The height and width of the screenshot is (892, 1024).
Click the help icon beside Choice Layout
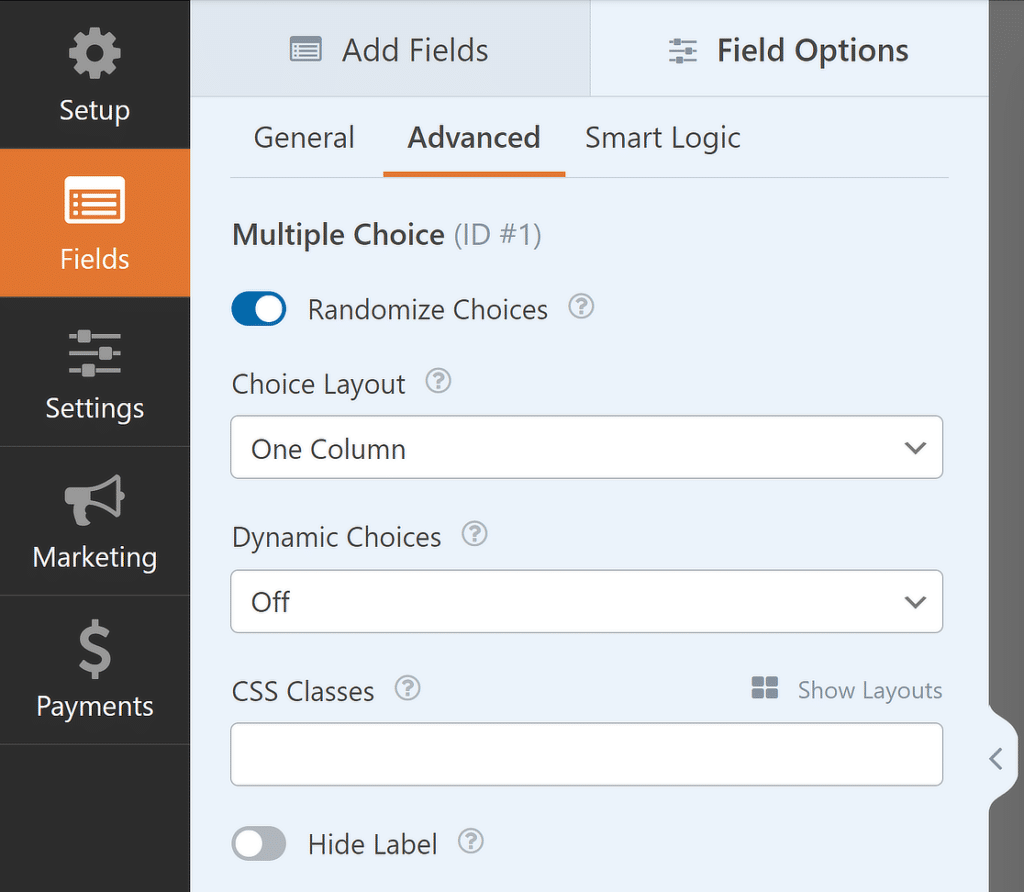click(438, 381)
